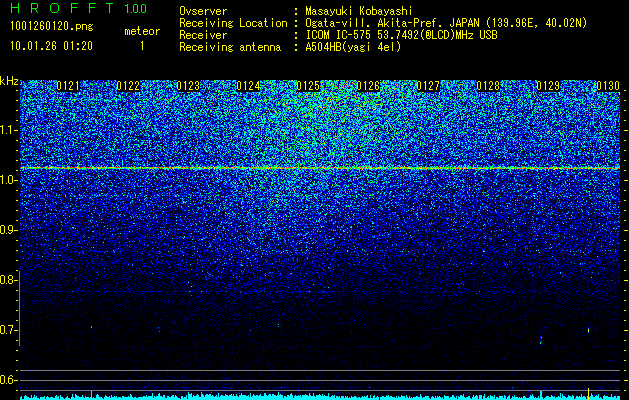Click the Receiving antenna field label
629x400 pixels.
pyautogui.click(x=230, y=47)
